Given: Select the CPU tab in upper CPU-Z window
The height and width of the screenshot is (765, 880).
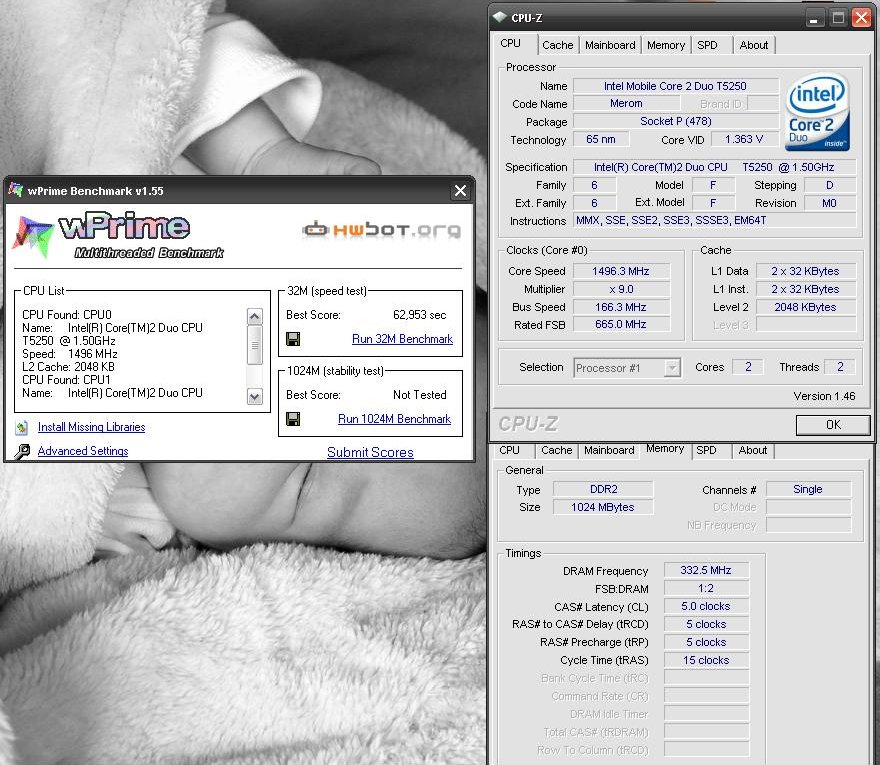Looking at the screenshot, I should (511, 44).
